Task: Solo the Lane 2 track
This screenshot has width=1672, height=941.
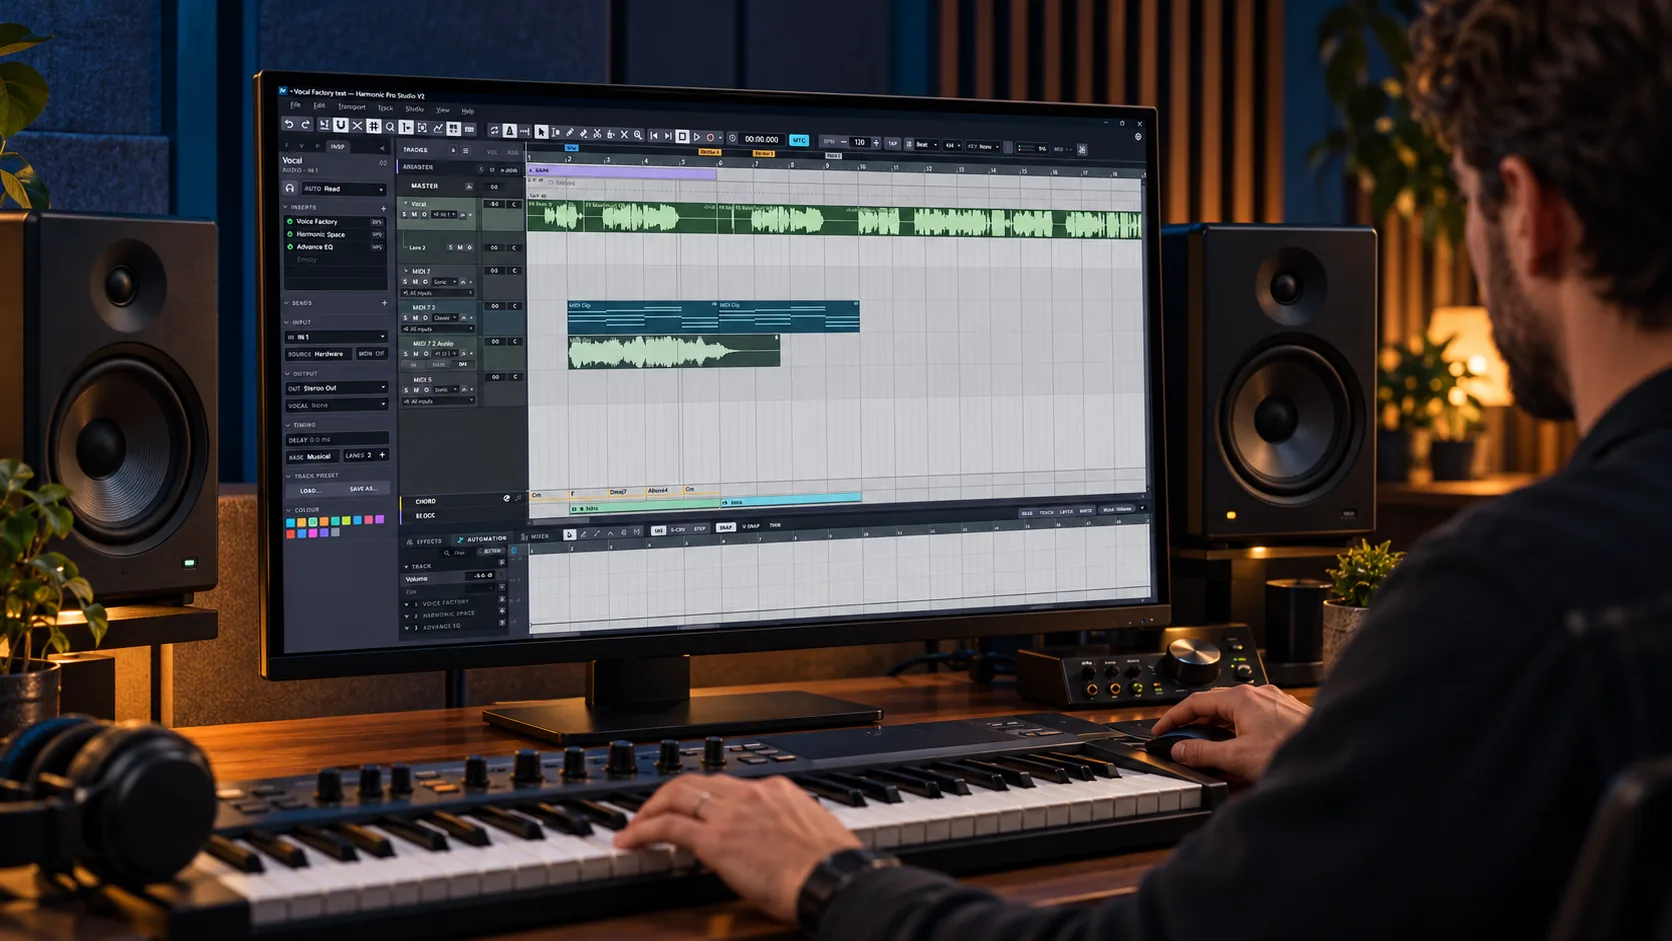Action: pyautogui.click(x=450, y=247)
